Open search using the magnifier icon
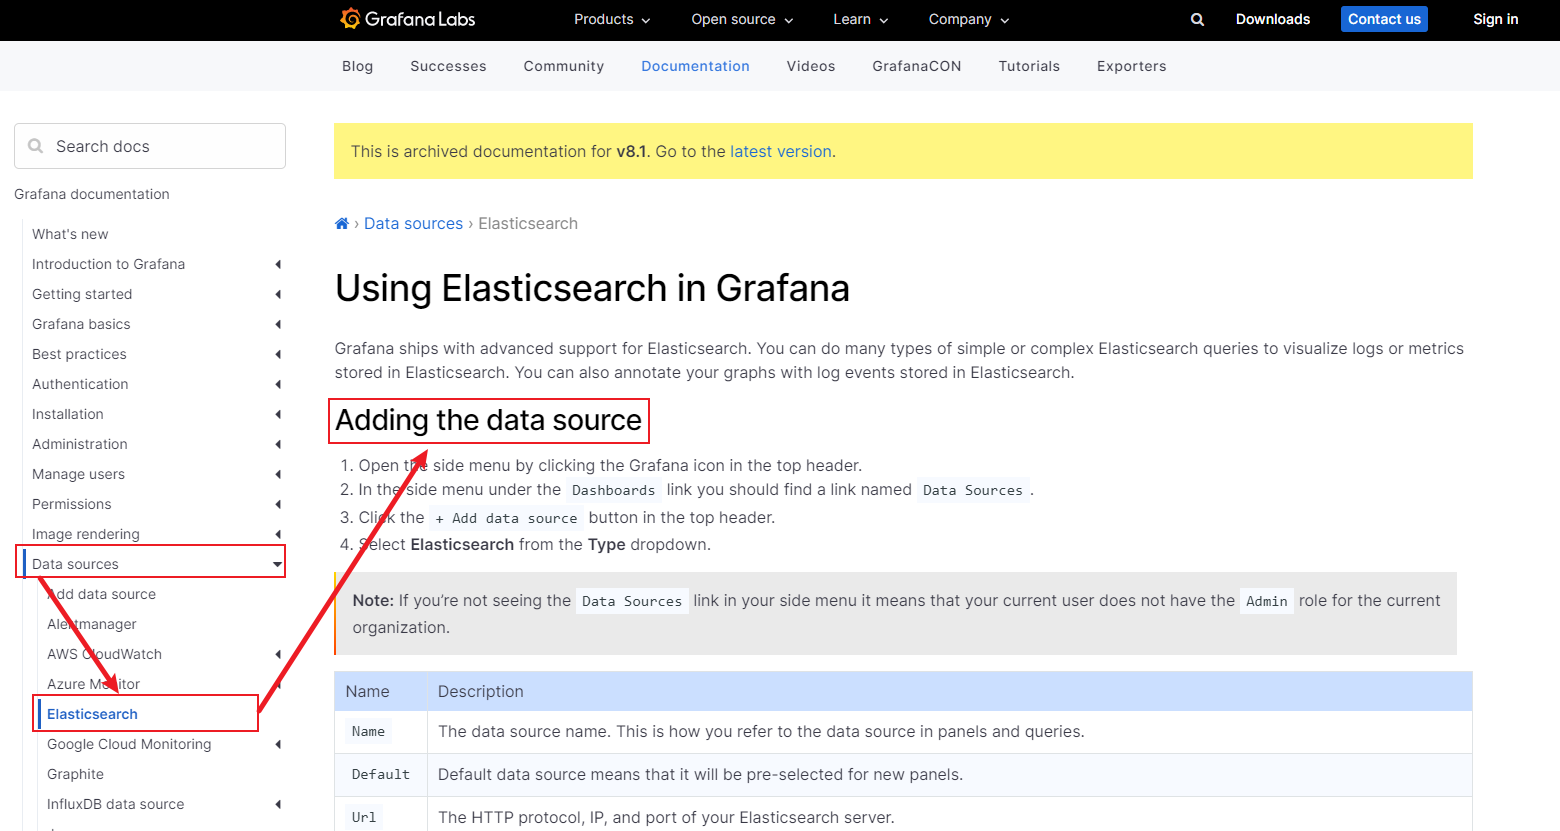1560x831 pixels. 1197,19
